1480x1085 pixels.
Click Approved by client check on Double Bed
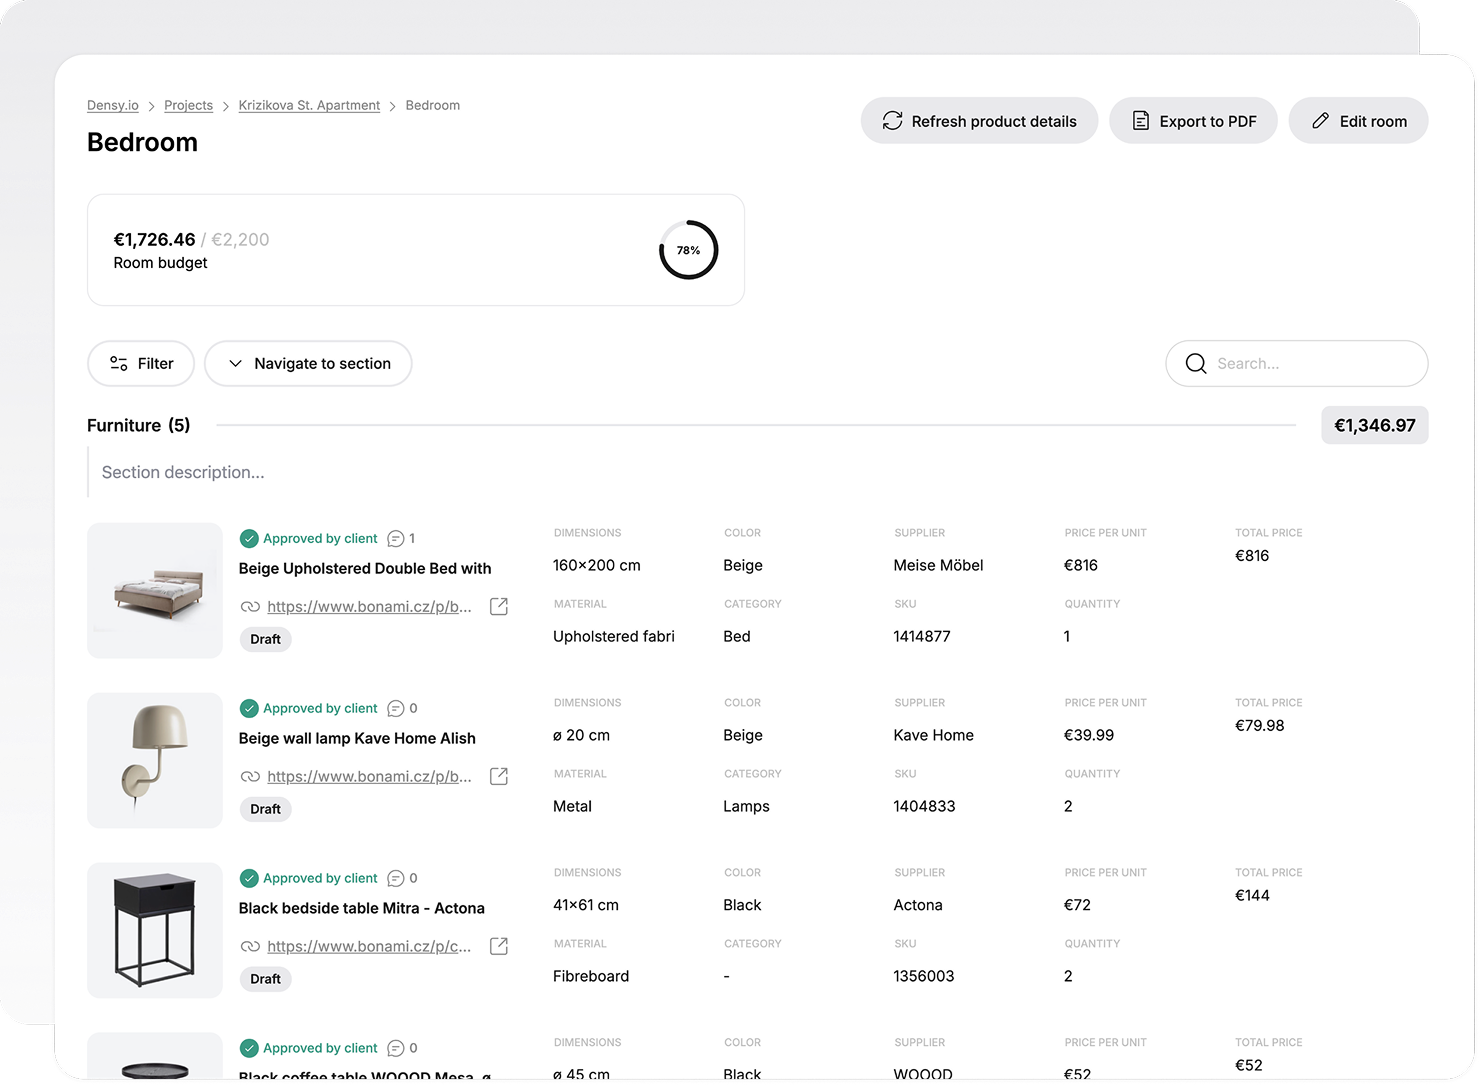point(249,539)
